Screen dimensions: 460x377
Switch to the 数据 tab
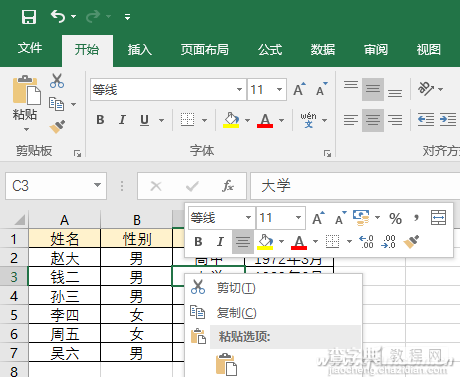pyautogui.click(x=322, y=49)
